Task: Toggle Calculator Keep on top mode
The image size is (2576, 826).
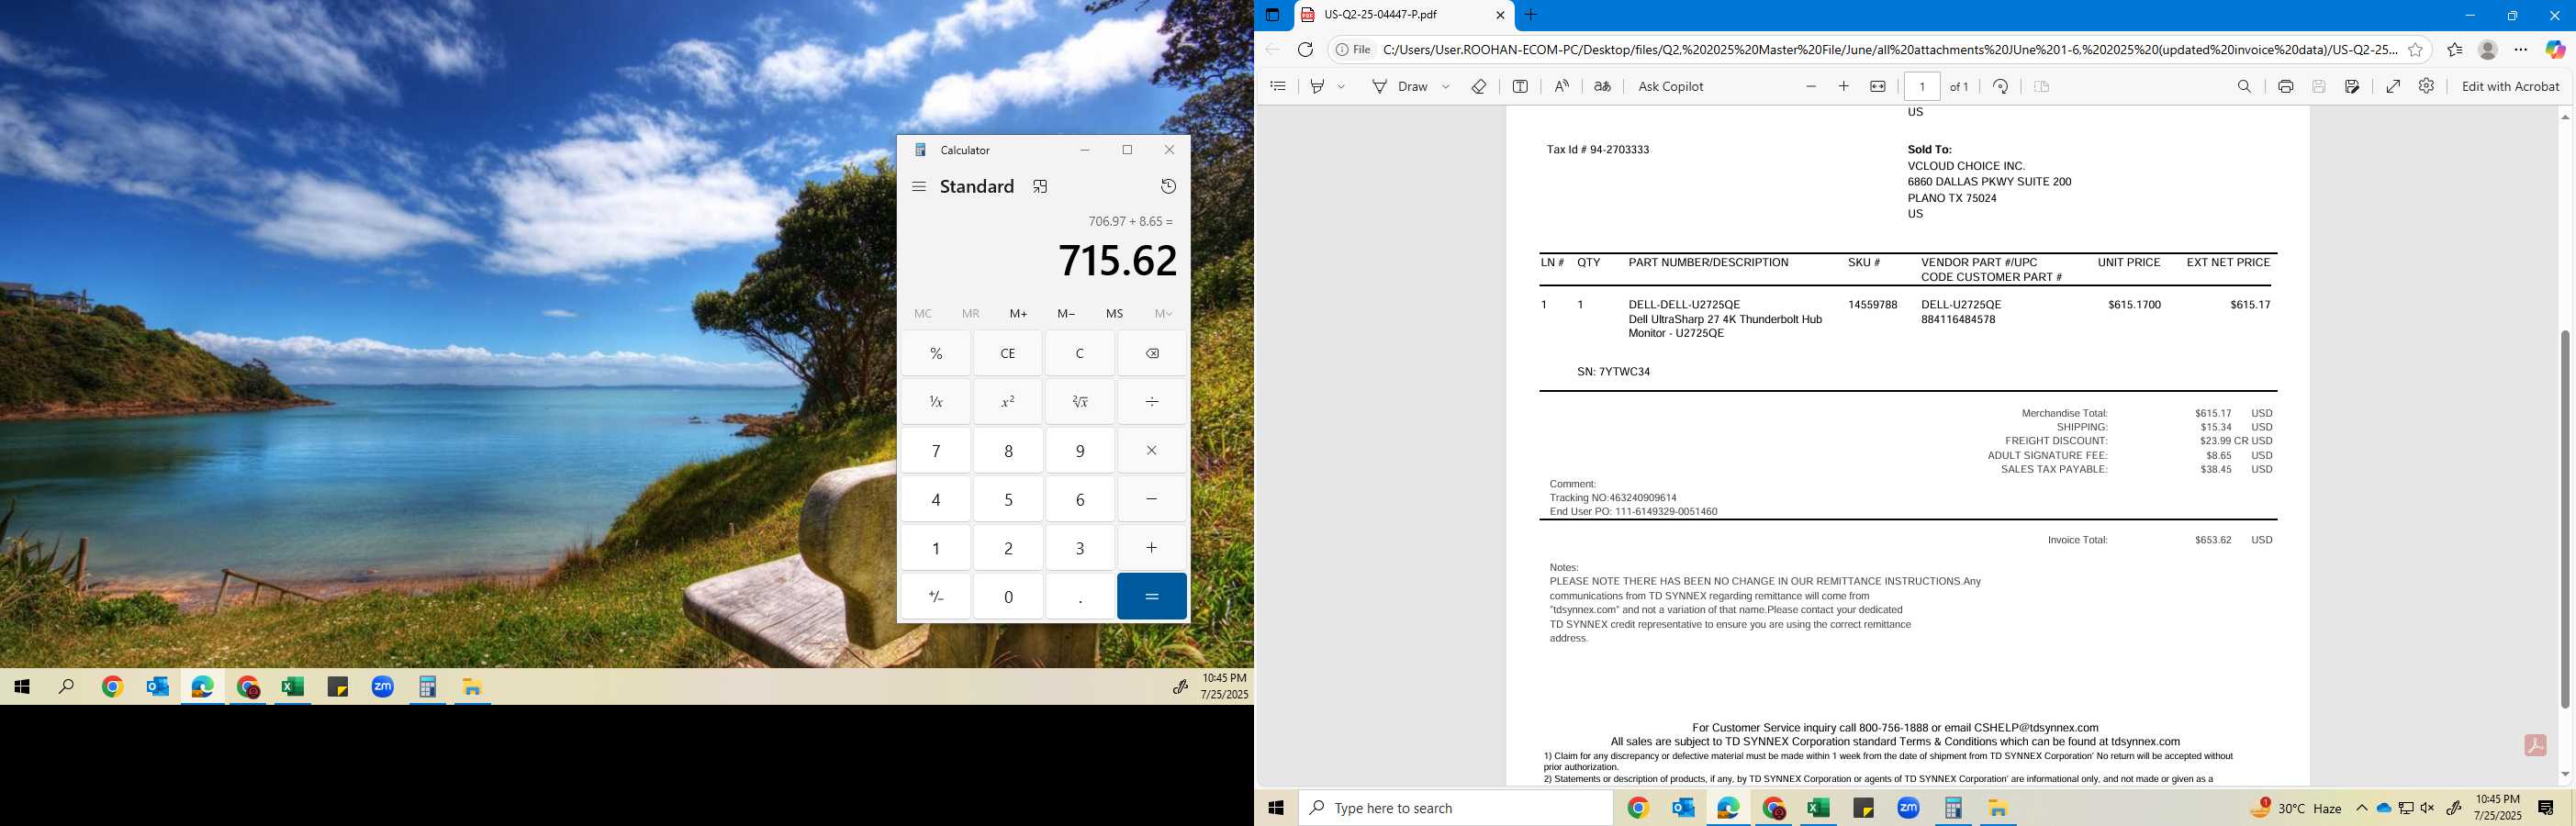Action: coord(1040,186)
